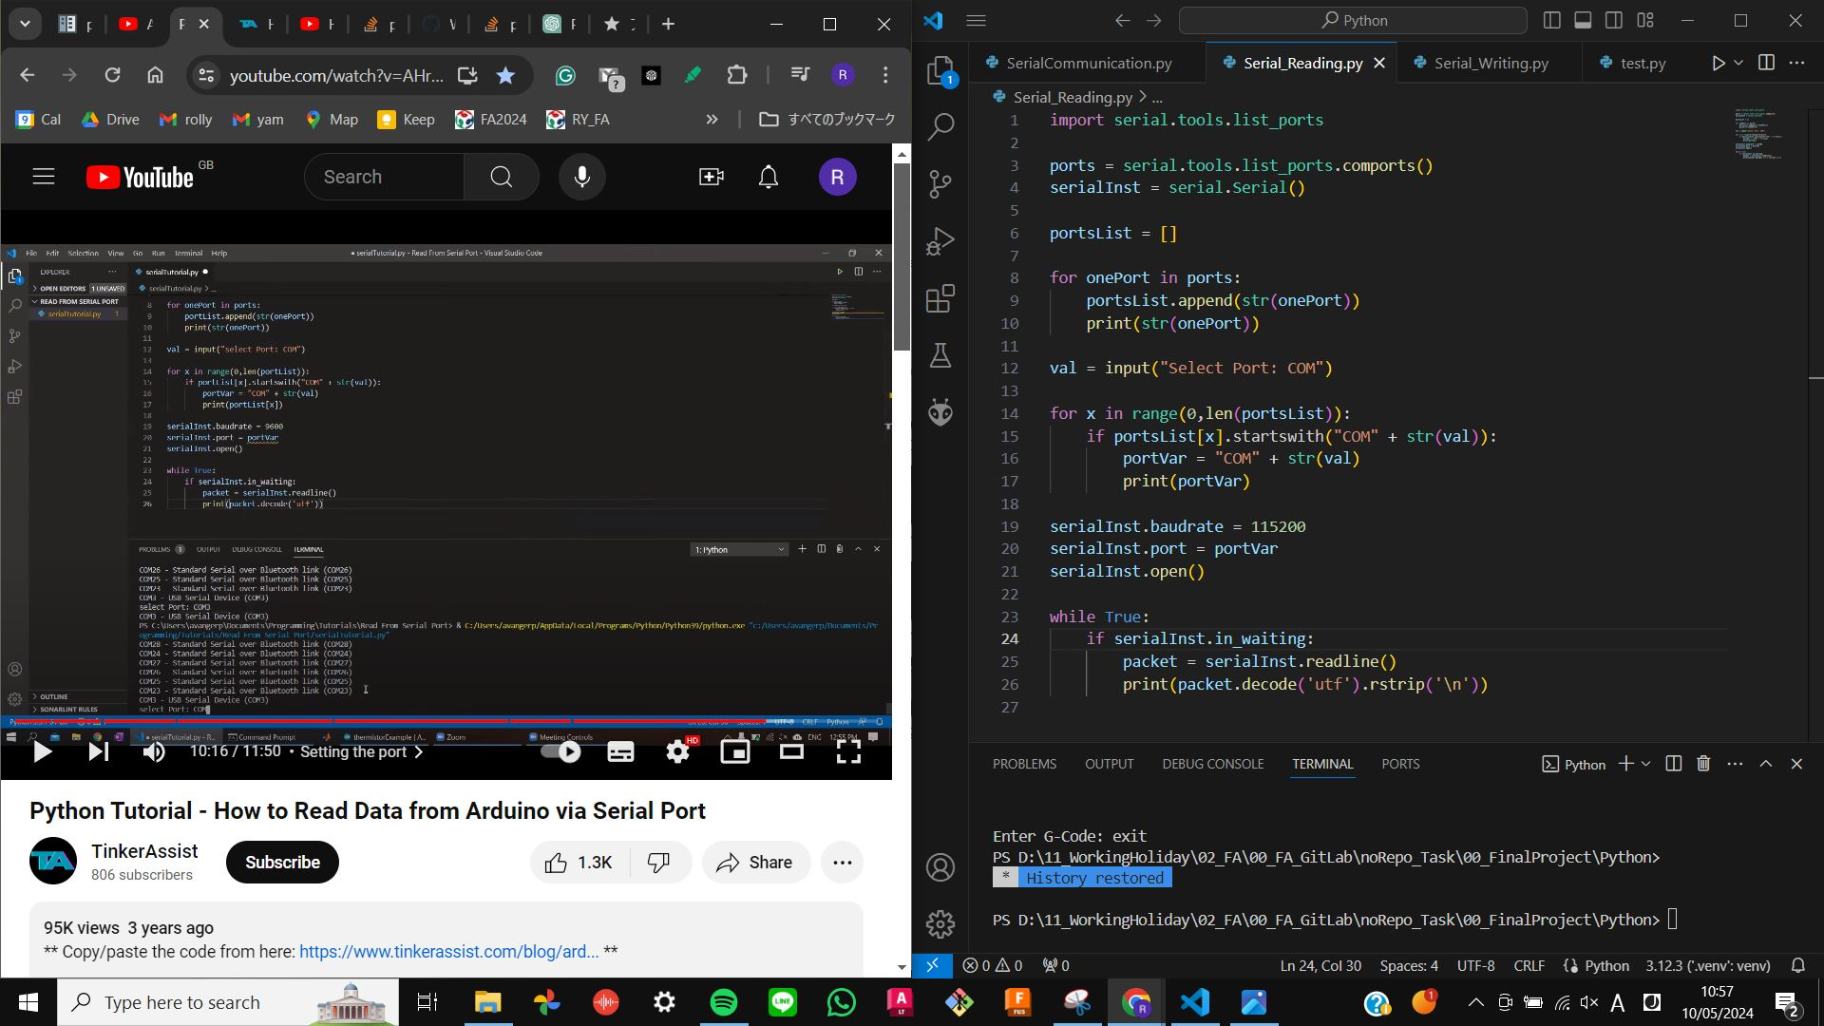Open Spotify from Windows taskbar
This screenshot has width=1824, height=1026.
pyautogui.click(x=724, y=1002)
